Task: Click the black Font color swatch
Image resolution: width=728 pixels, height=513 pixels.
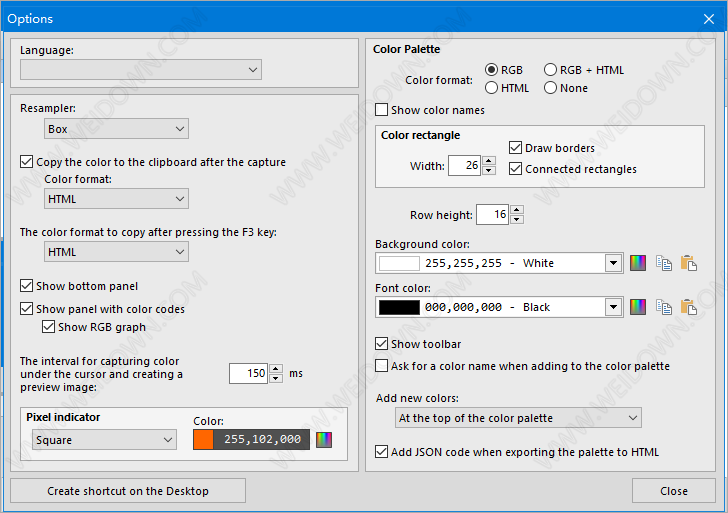Action: pos(399,307)
